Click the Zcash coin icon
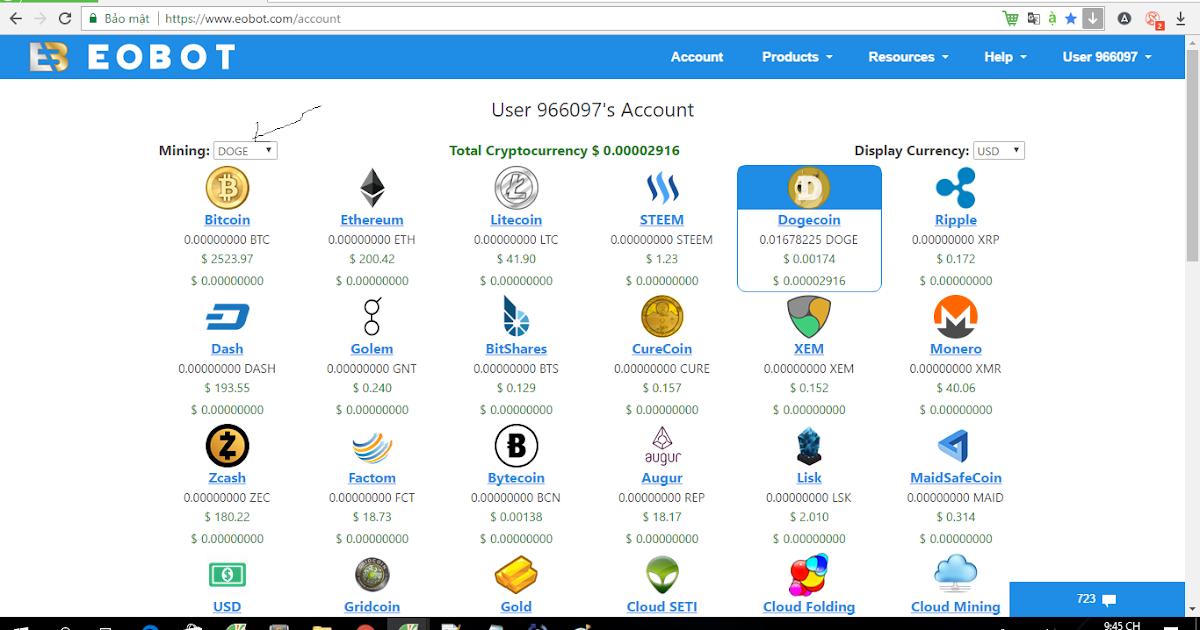Screen dimensions: 1200x630 (x=227, y=446)
